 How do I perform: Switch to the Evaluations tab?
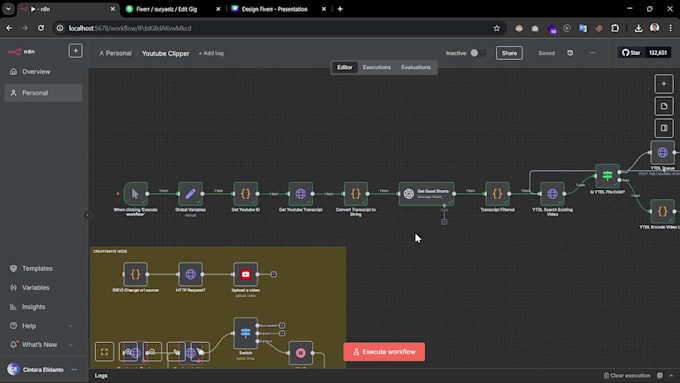pos(416,67)
